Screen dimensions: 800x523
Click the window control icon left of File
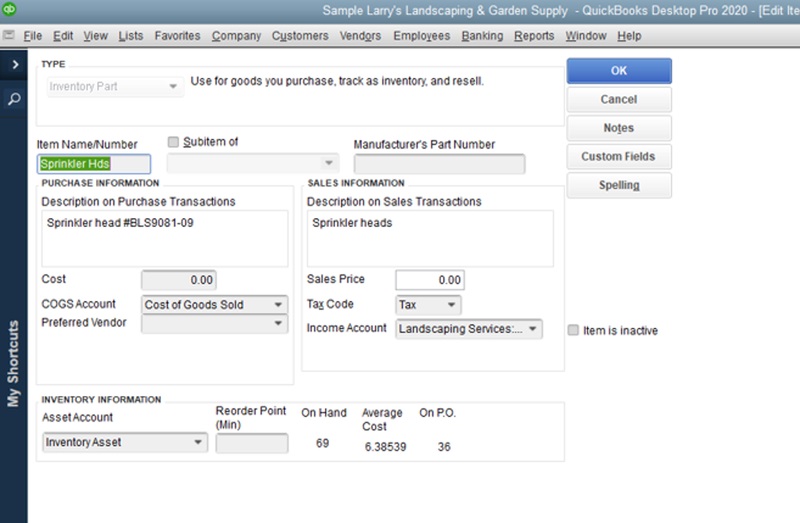tap(9, 36)
